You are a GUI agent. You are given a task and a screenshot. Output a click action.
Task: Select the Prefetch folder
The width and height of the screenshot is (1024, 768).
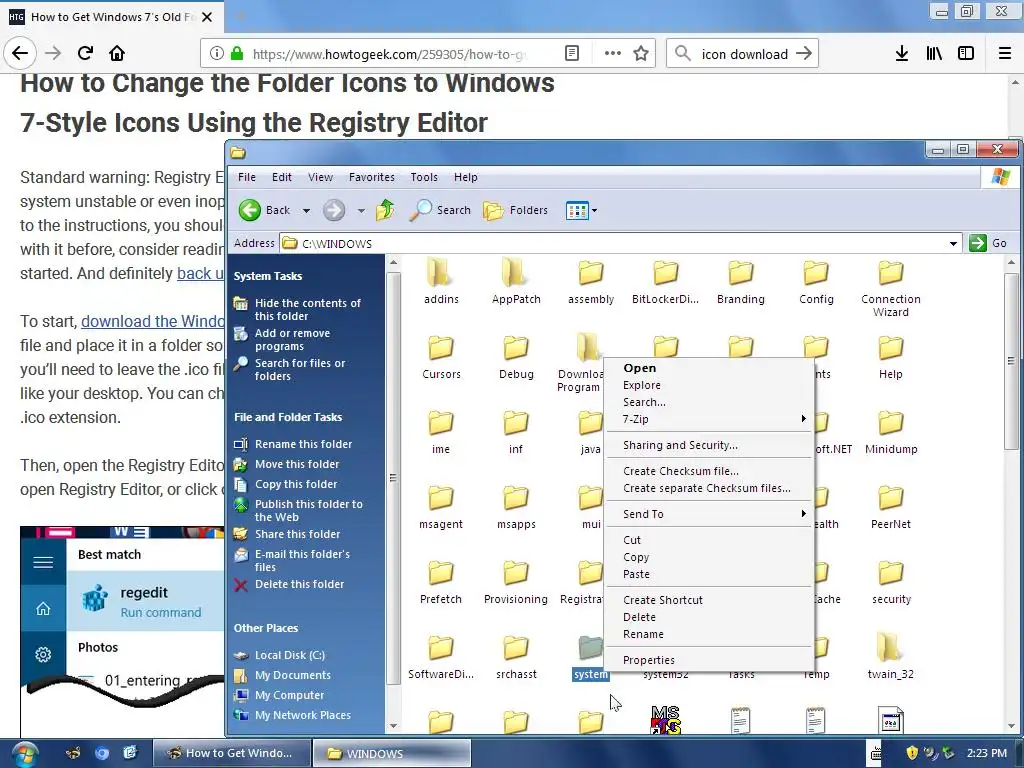coord(441,582)
